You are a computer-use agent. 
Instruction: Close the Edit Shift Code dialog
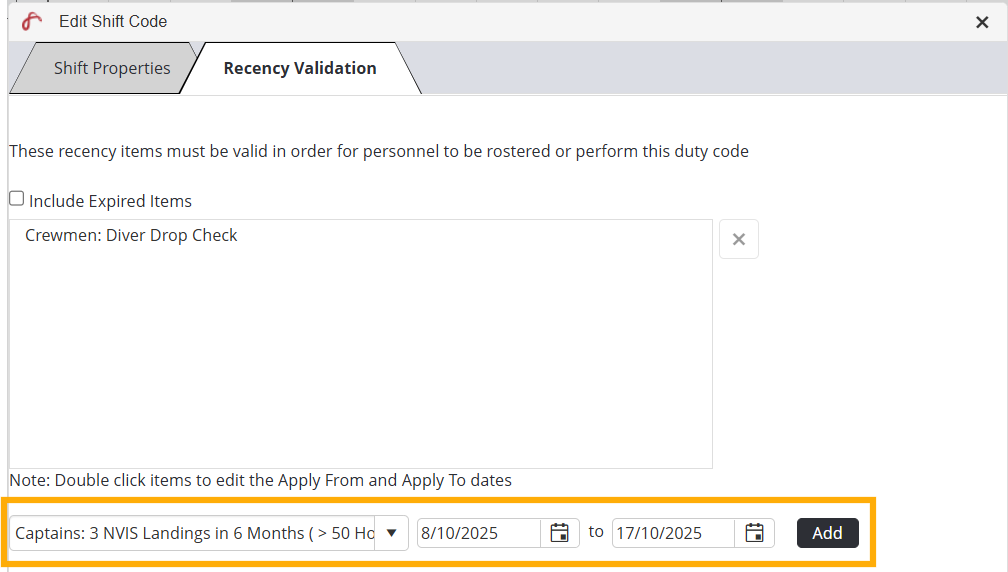(x=982, y=22)
